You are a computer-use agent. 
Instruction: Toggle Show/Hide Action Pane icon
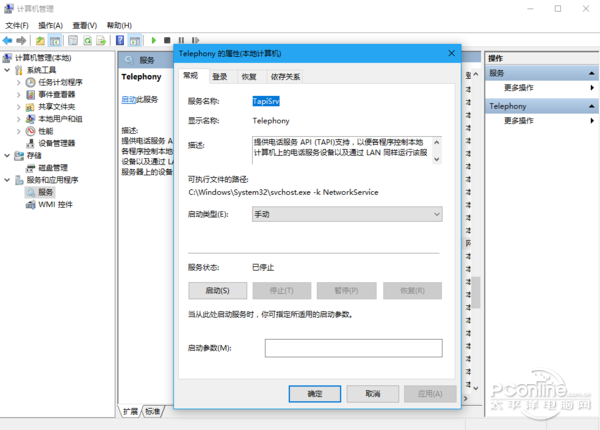tap(135, 40)
